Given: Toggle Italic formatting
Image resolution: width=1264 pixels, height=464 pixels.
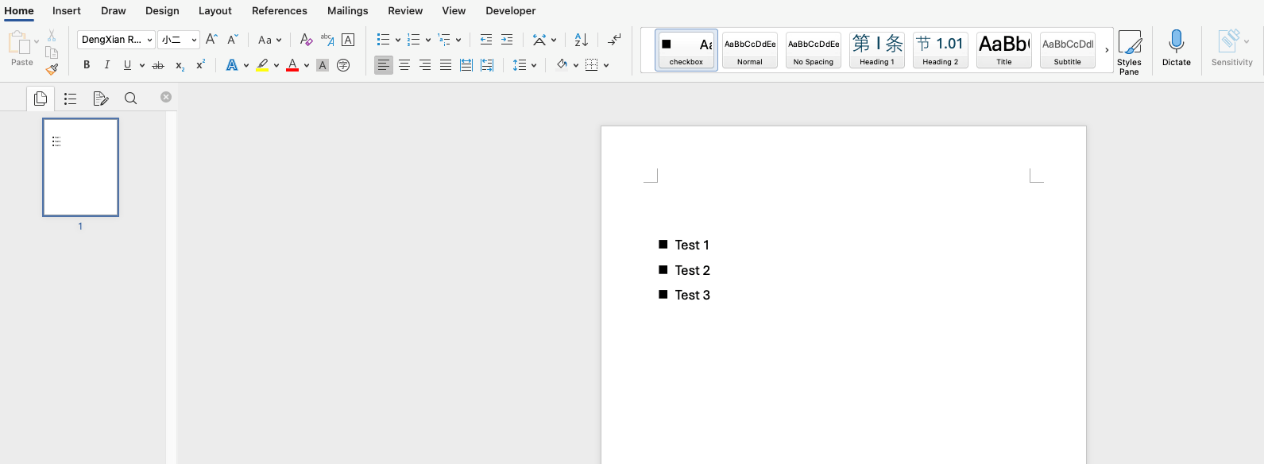Looking at the screenshot, I should [107, 65].
